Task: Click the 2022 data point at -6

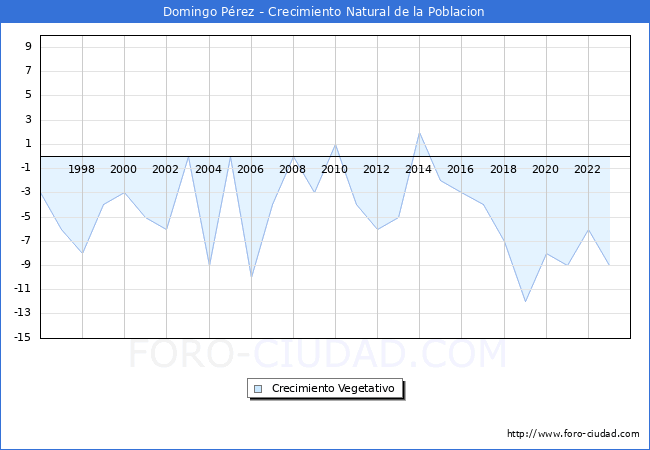Action: [588, 229]
